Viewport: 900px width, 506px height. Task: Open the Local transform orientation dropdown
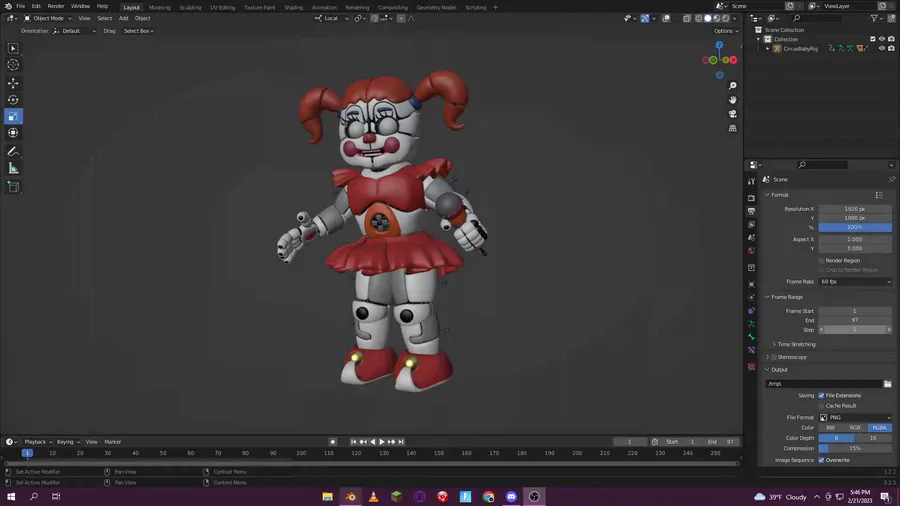pos(332,18)
